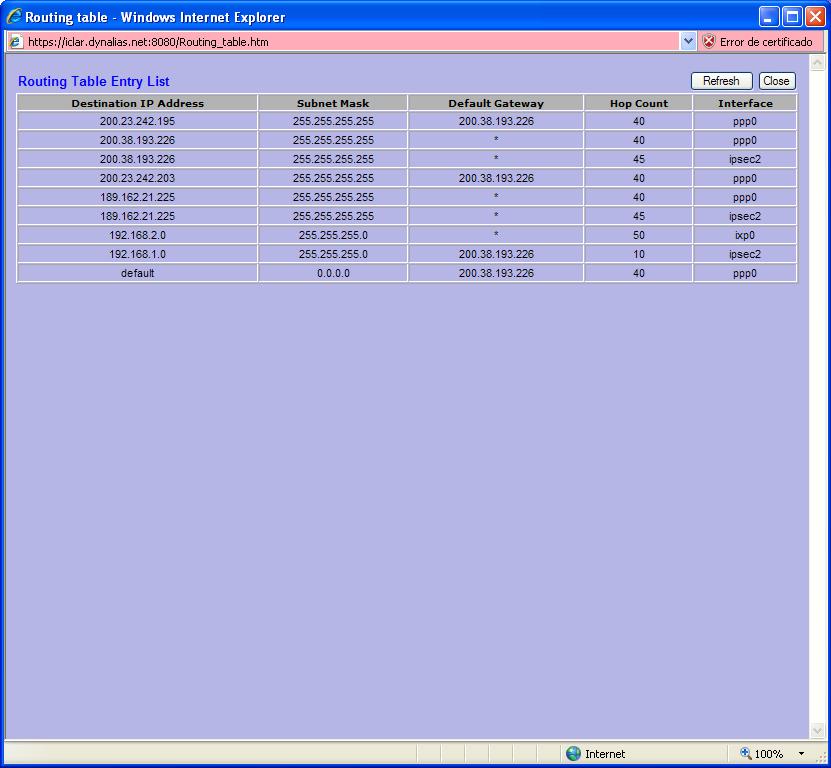Maximize the Internet Explorer window

point(792,17)
